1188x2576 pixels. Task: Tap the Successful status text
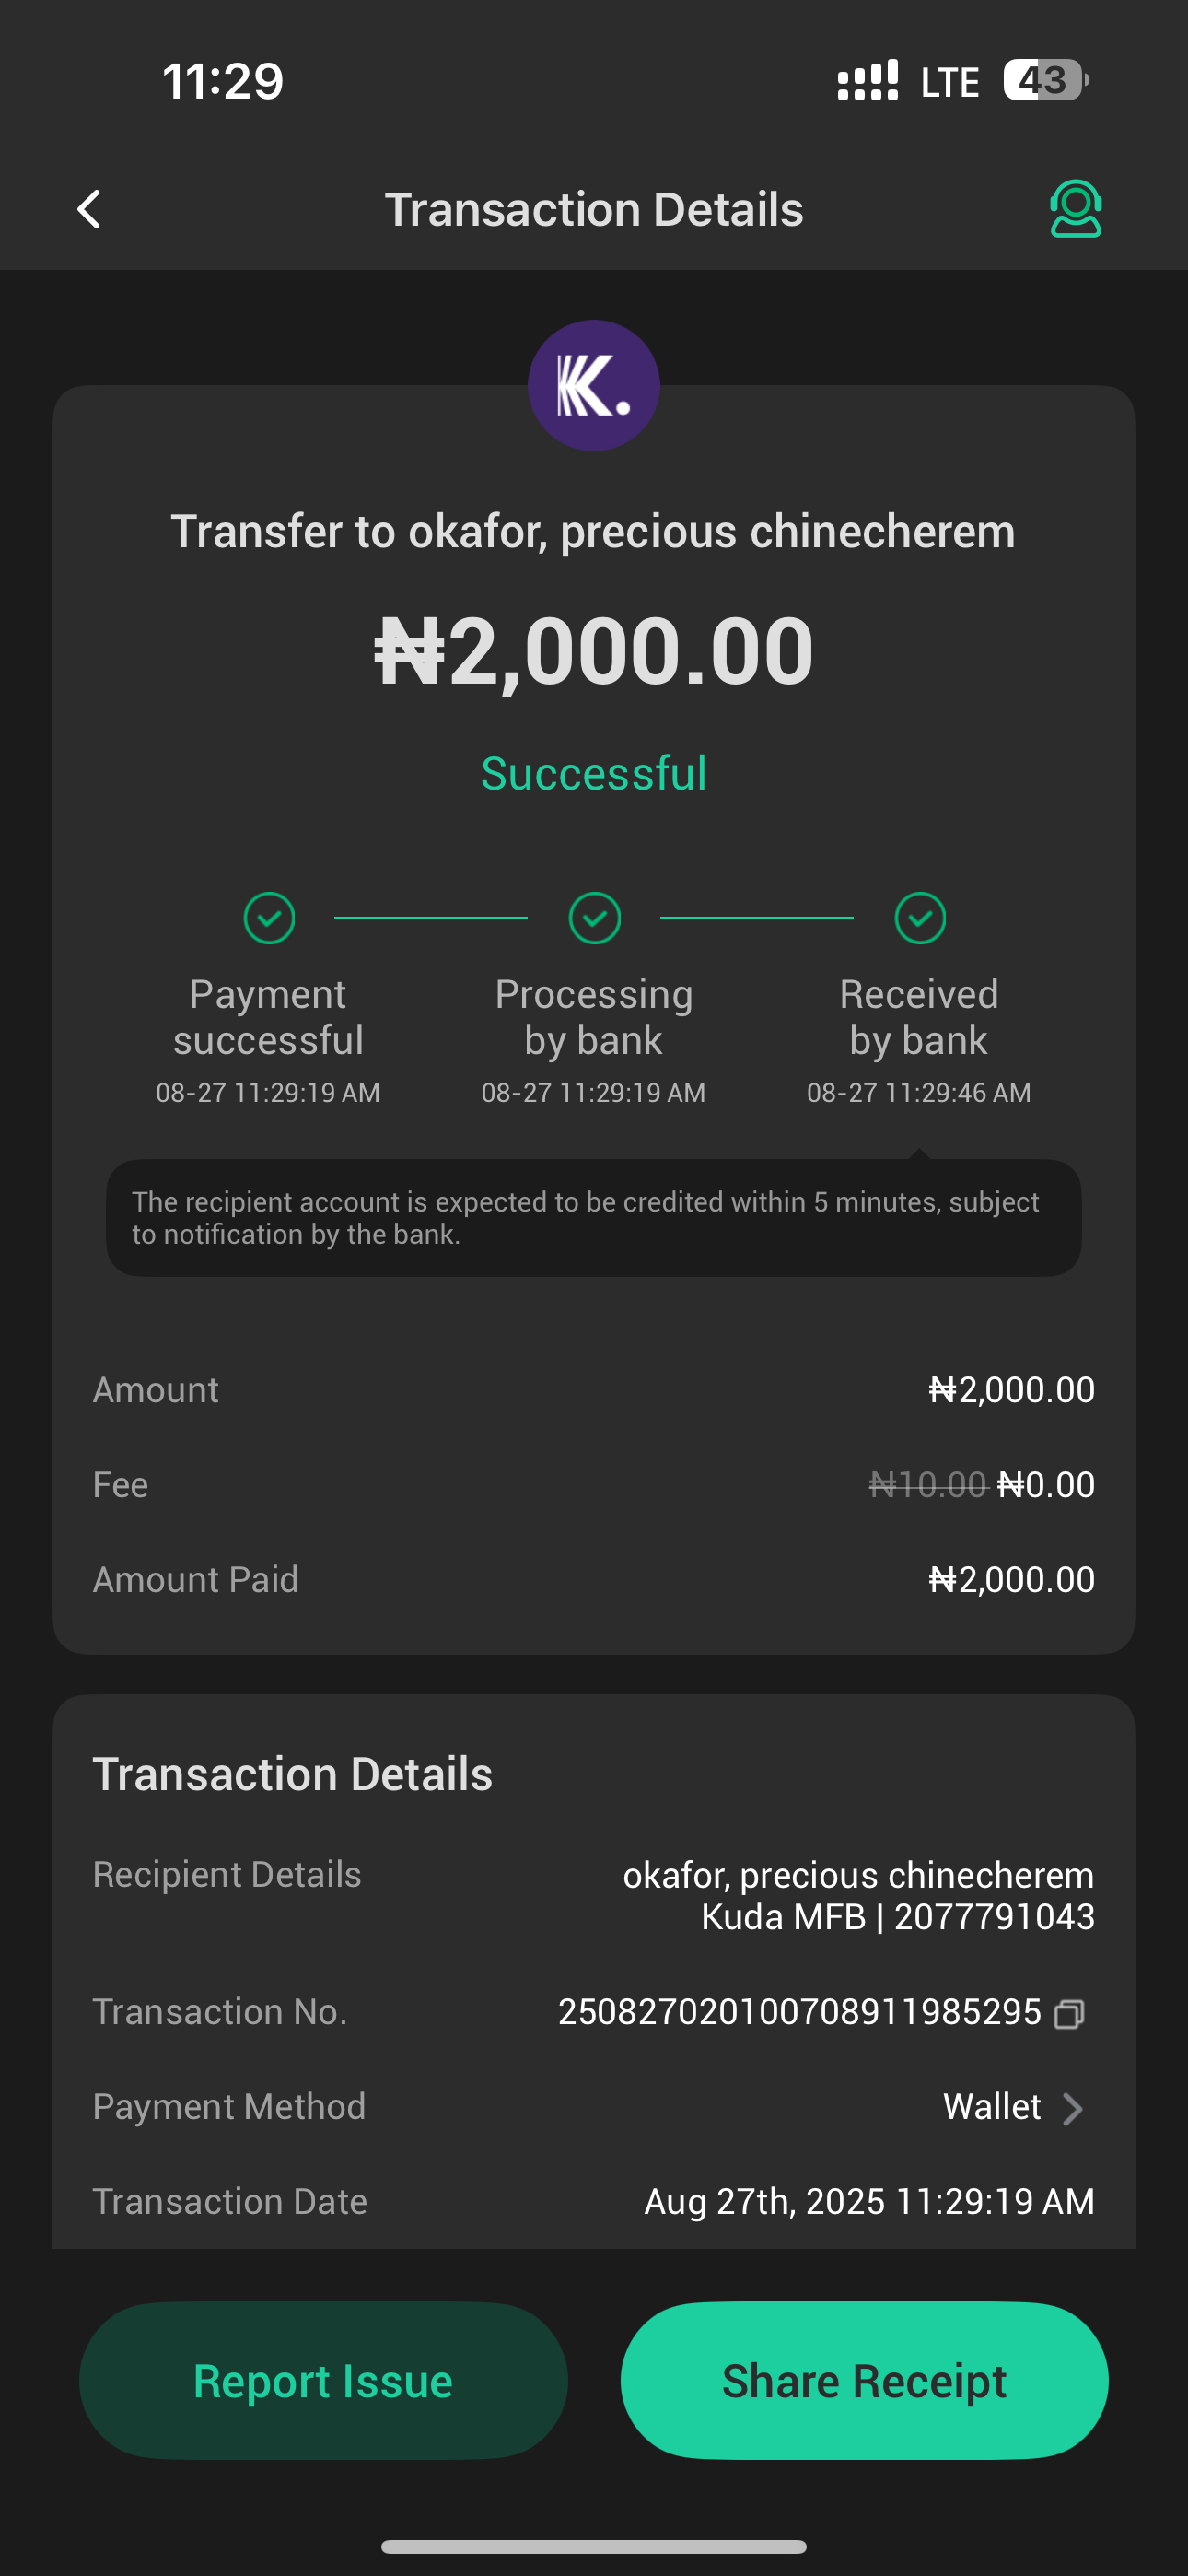(x=594, y=773)
